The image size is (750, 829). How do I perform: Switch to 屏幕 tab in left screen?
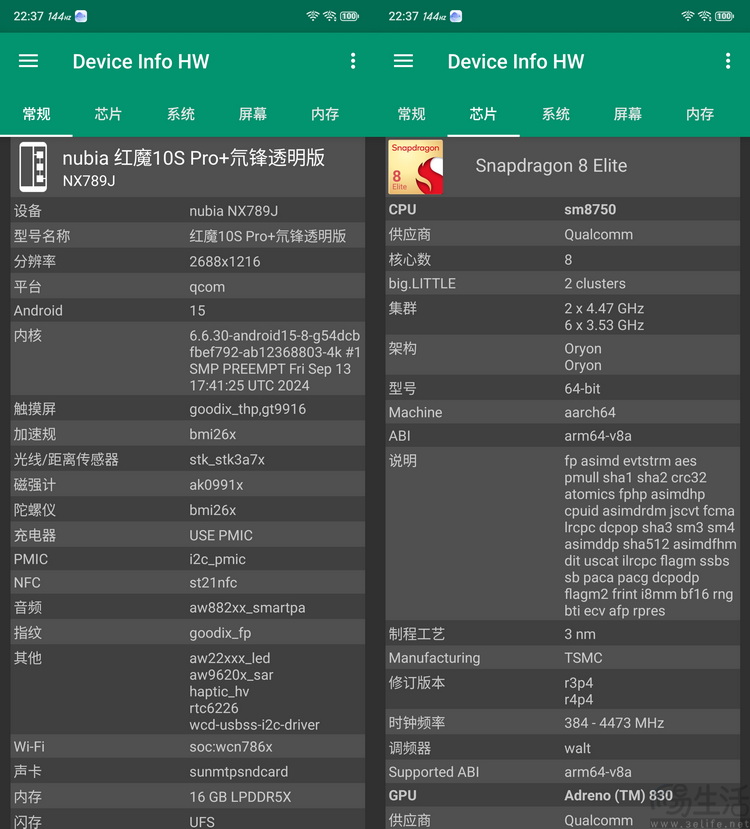pyautogui.click(x=253, y=114)
